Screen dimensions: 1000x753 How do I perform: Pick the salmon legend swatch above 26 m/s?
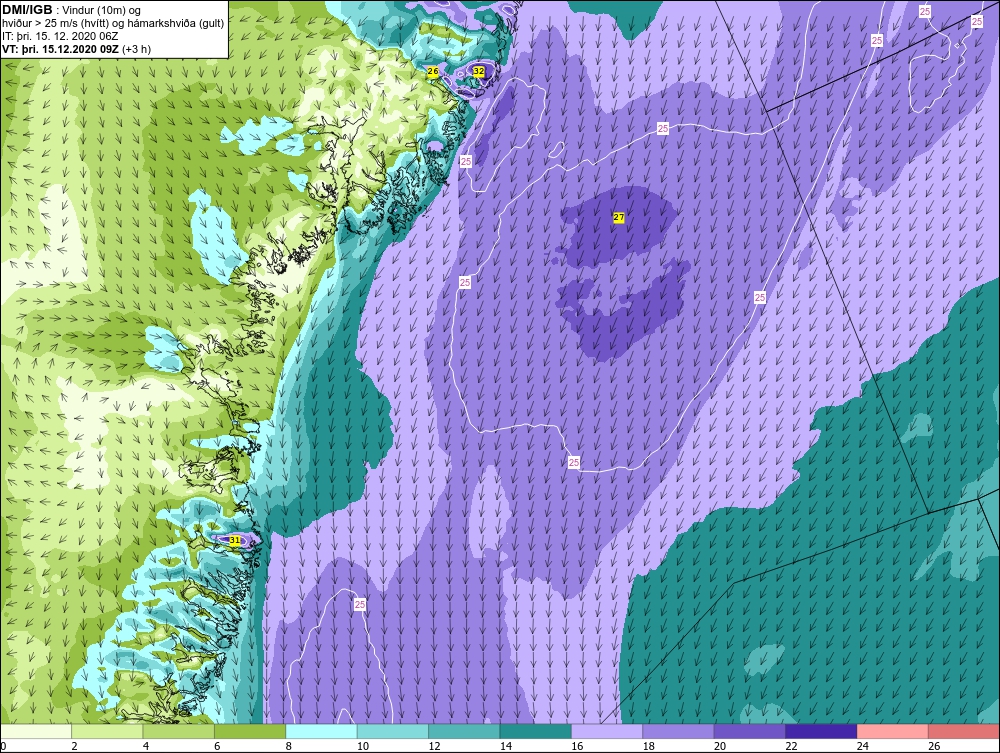tap(964, 731)
